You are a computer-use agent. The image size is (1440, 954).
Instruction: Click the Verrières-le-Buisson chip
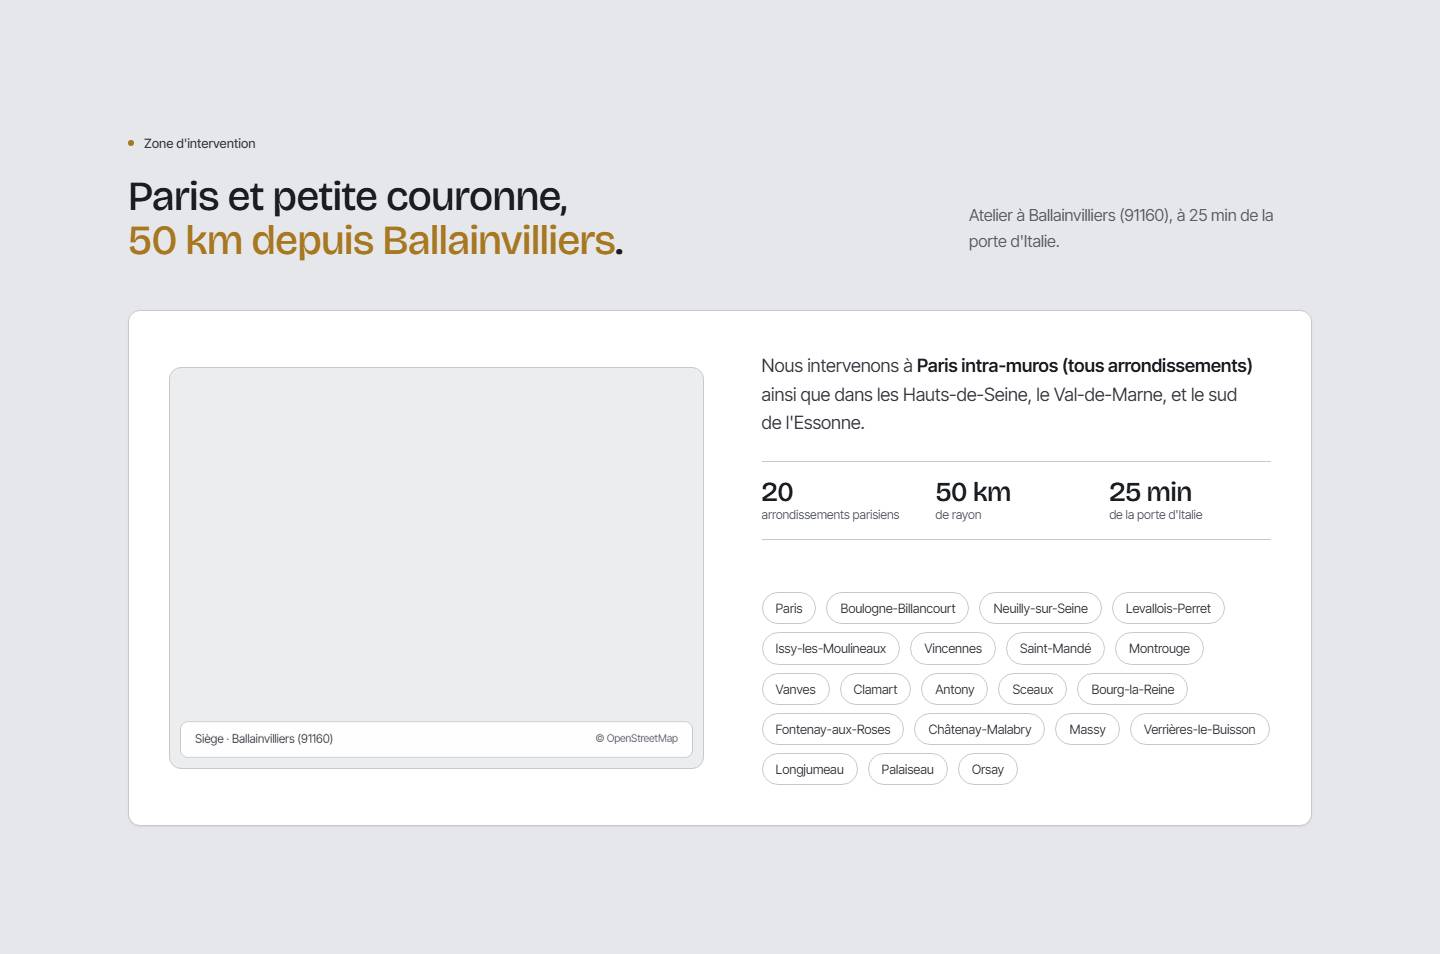pyautogui.click(x=1199, y=729)
